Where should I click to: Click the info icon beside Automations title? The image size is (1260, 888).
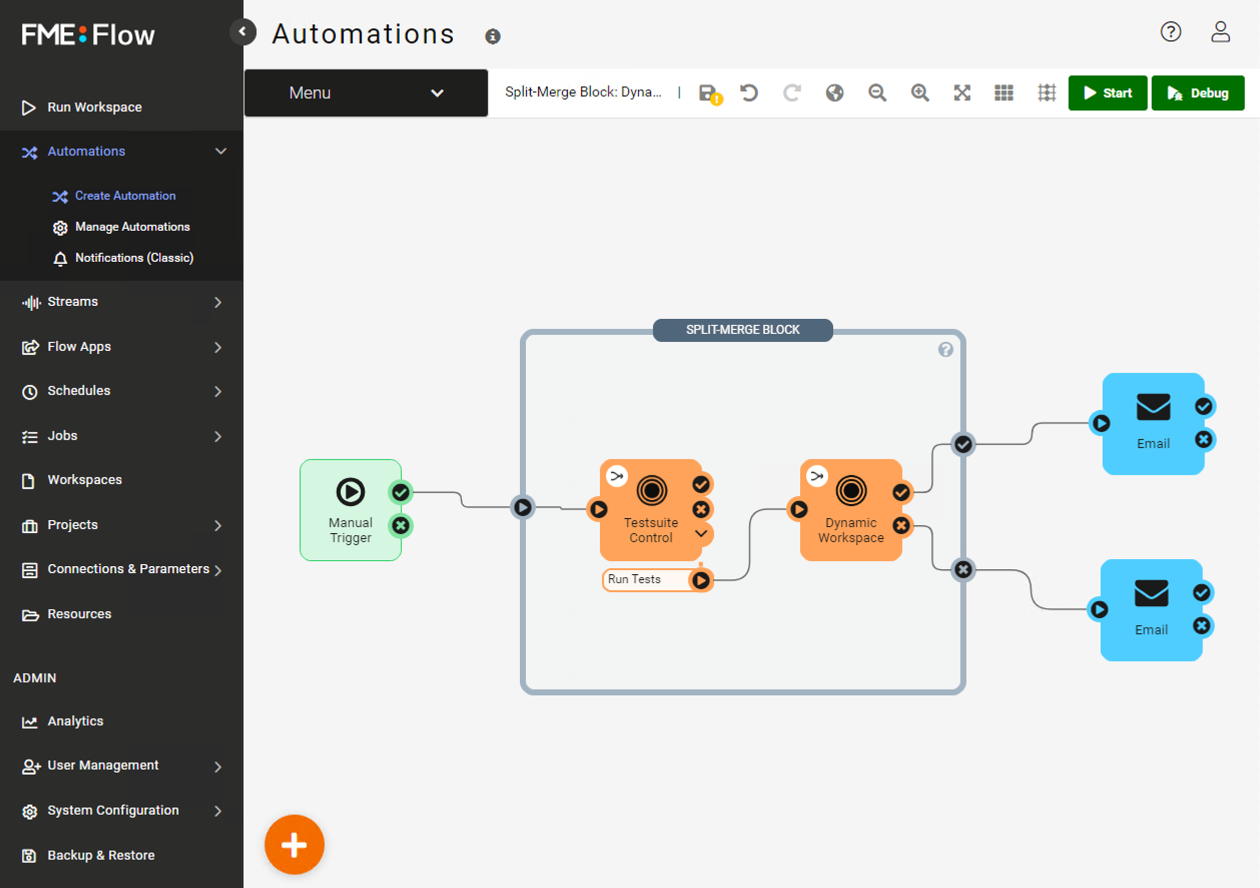[x=492, y=36]
